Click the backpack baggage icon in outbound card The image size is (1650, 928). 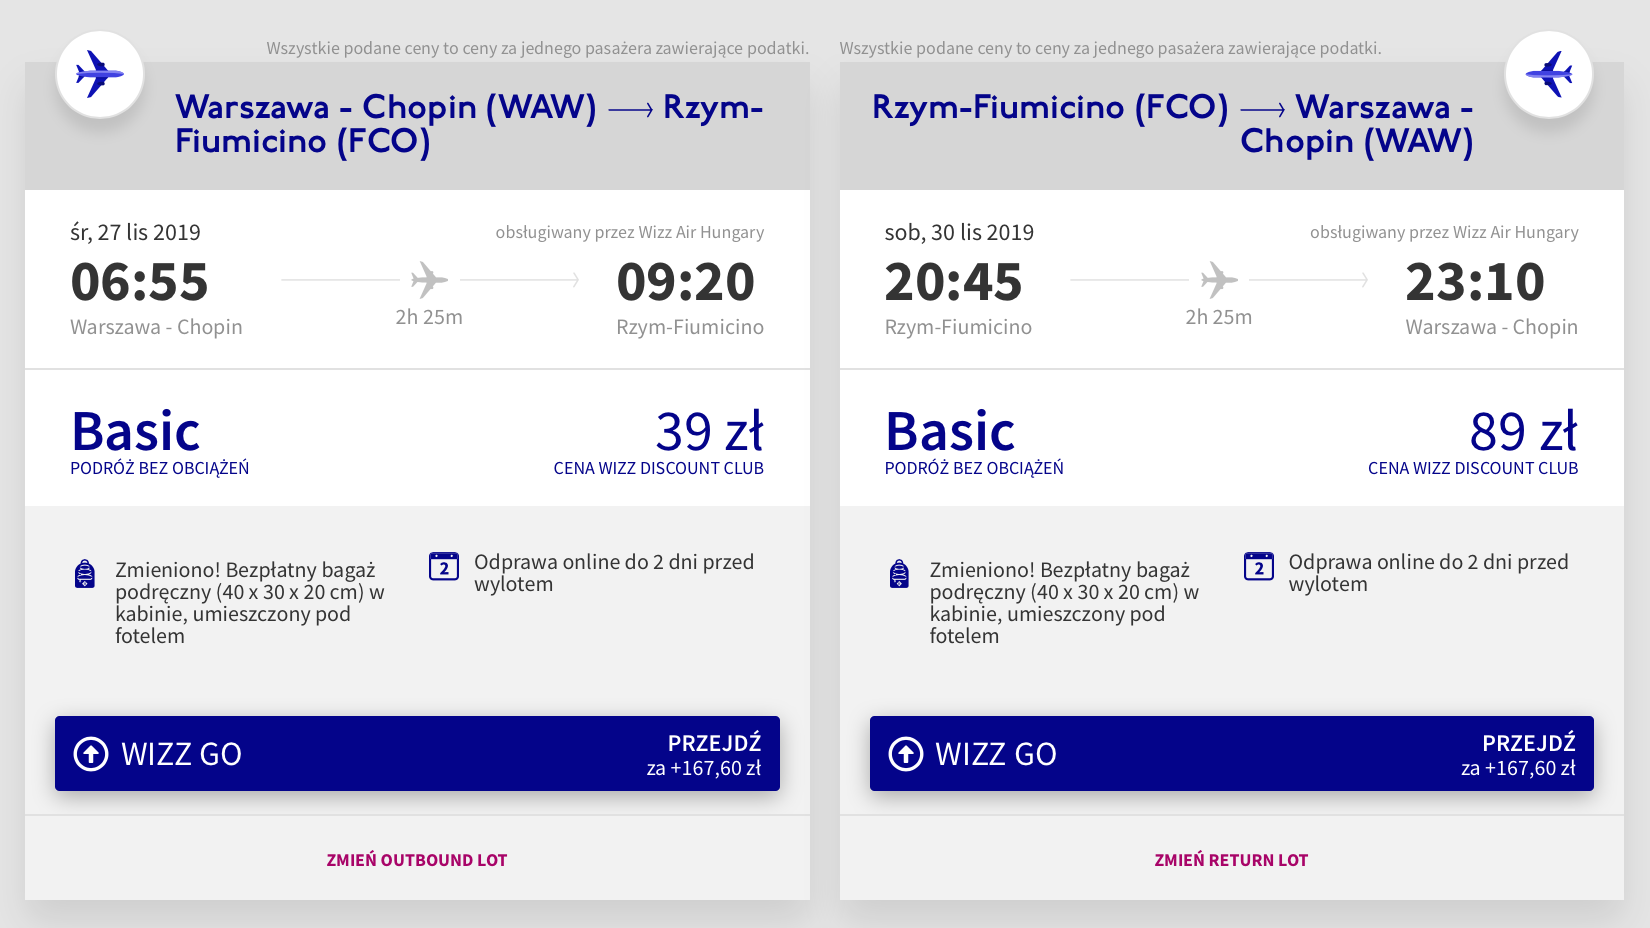85,573
